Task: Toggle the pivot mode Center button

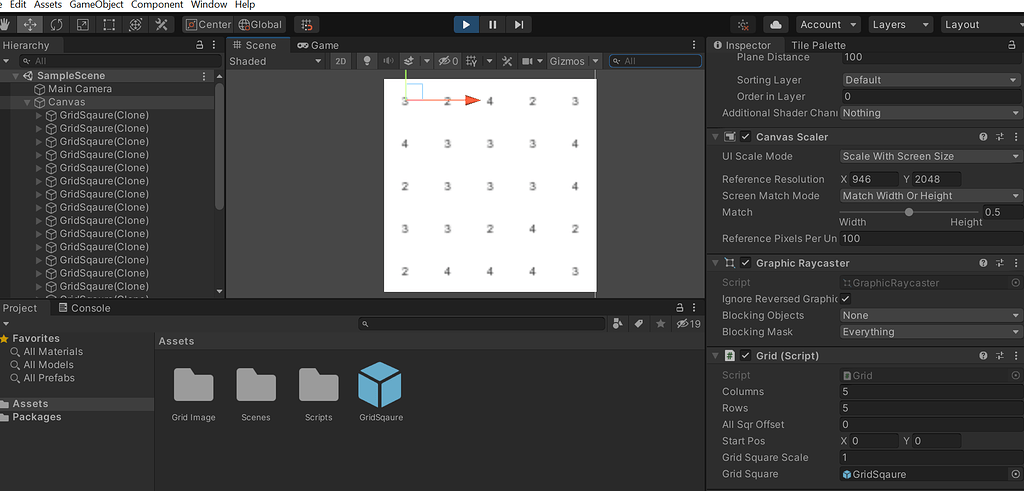Action: (208, 25)
